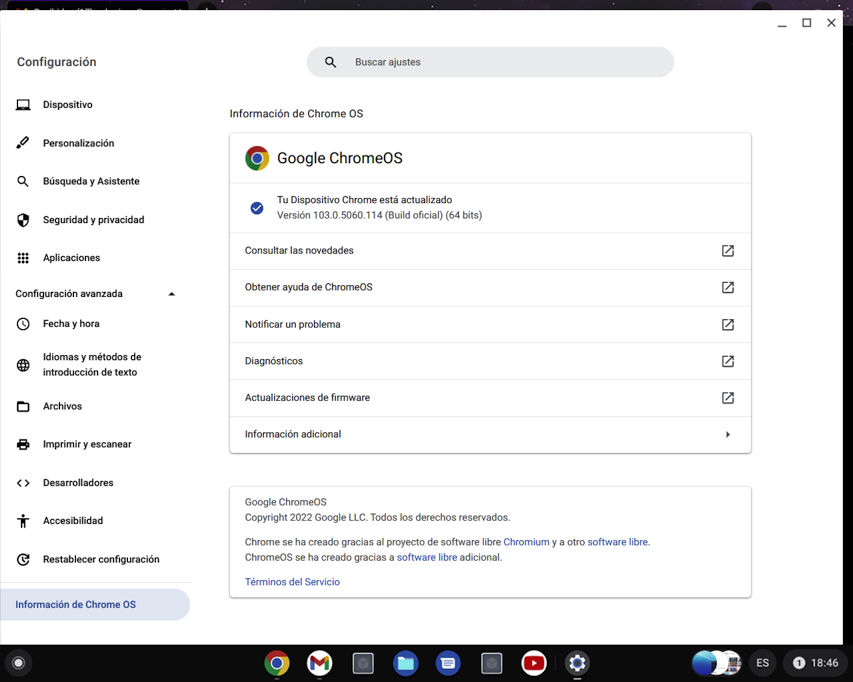Screen dimensions: 853x682
Task: Focus the Buscar ajustes search field
Action: pyautogui.click(x=490, y=62)
